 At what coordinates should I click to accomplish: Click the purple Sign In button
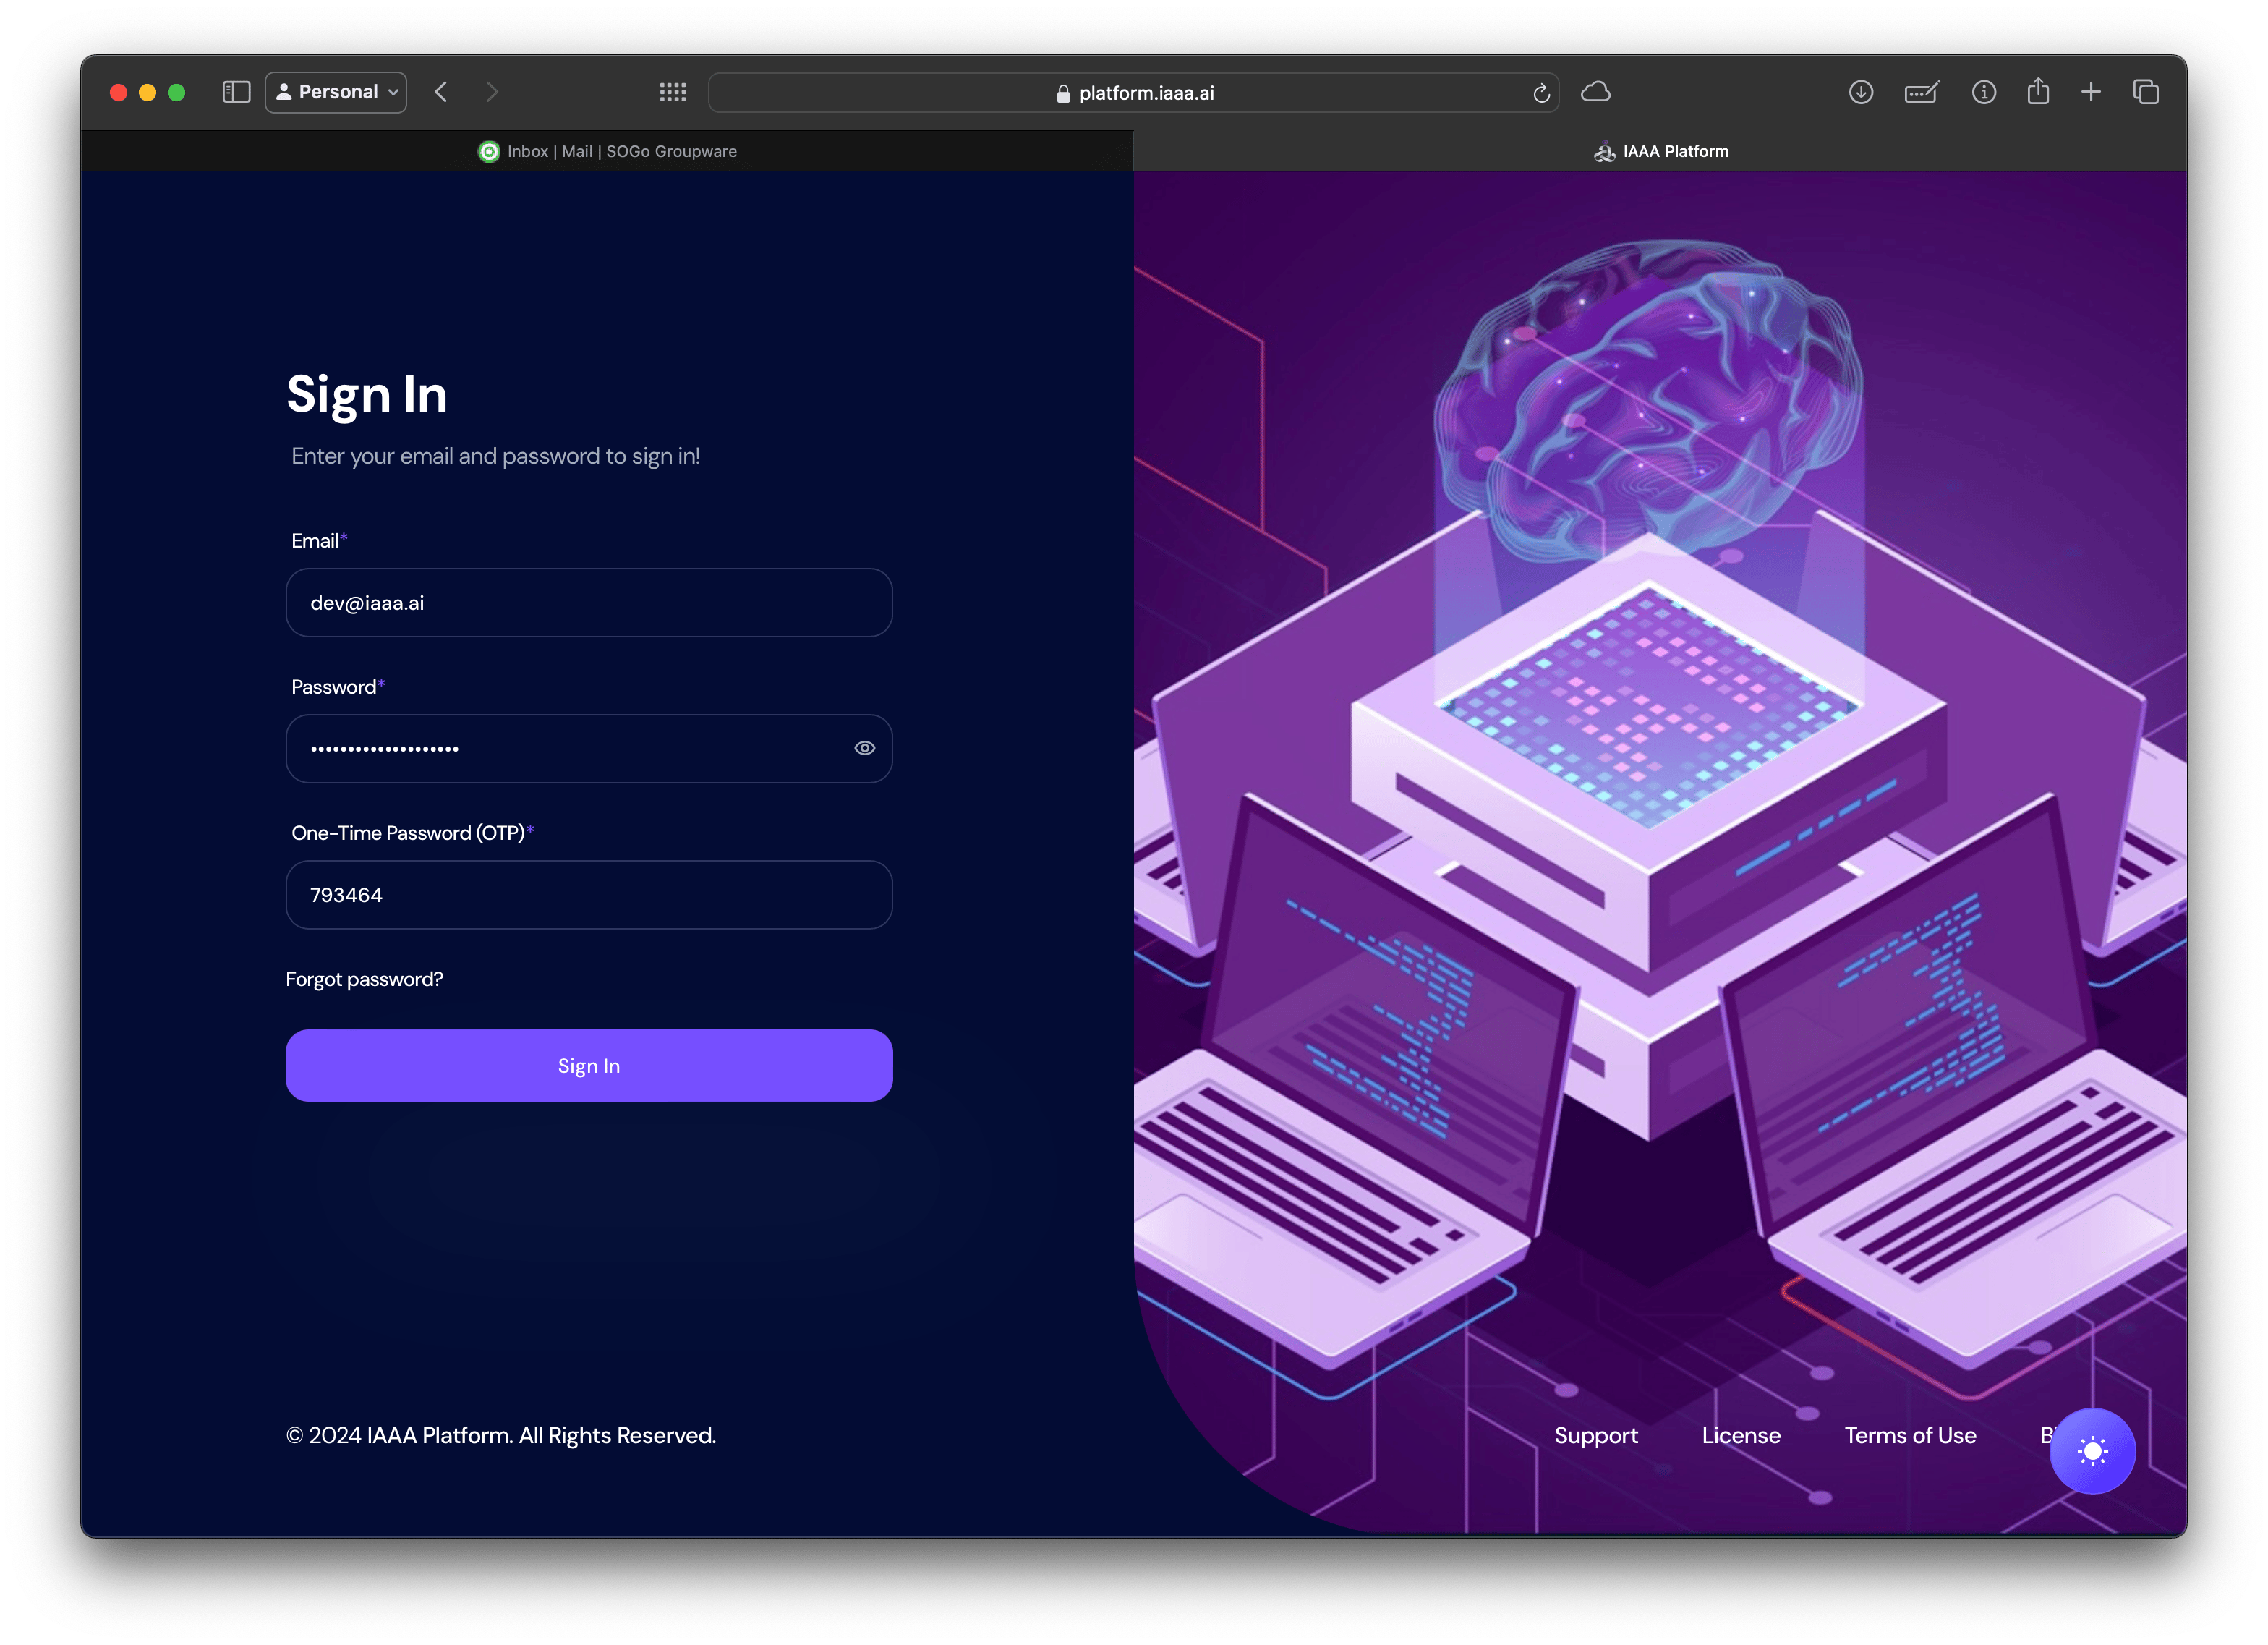point(589,1066)
